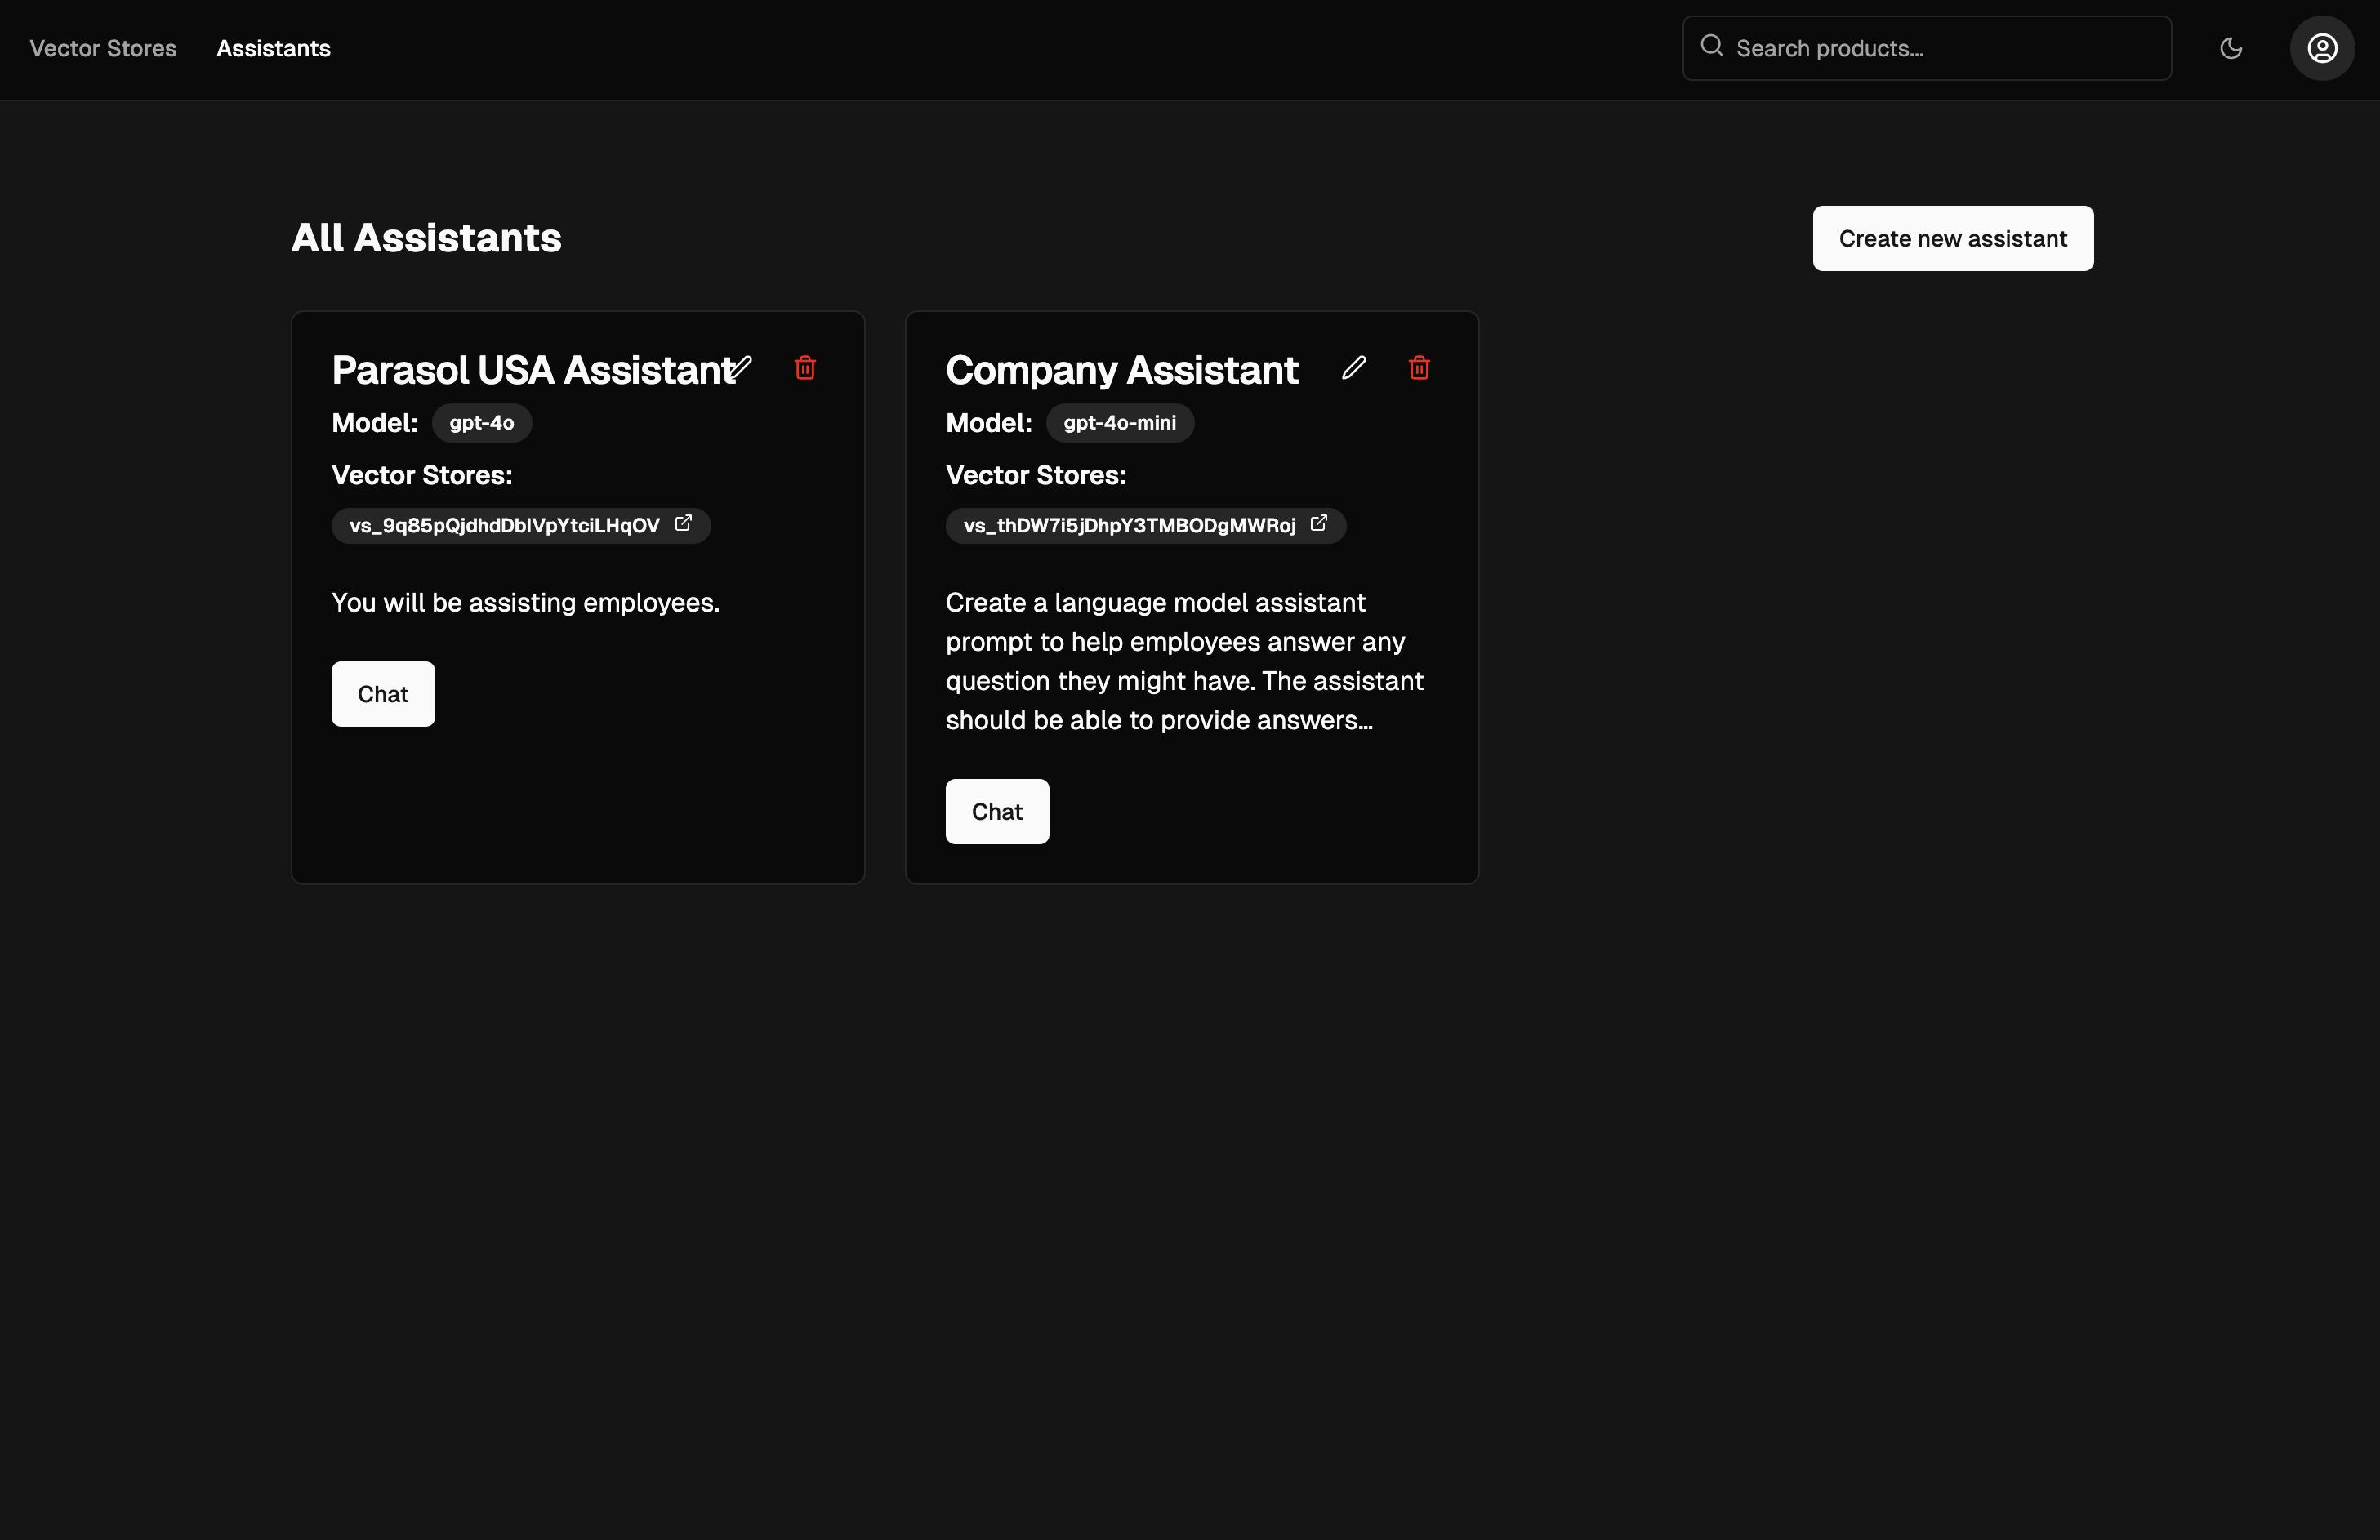The image size is (2380, 1540).
Task: Click Create new assistant button
Action: point(1952,238)
